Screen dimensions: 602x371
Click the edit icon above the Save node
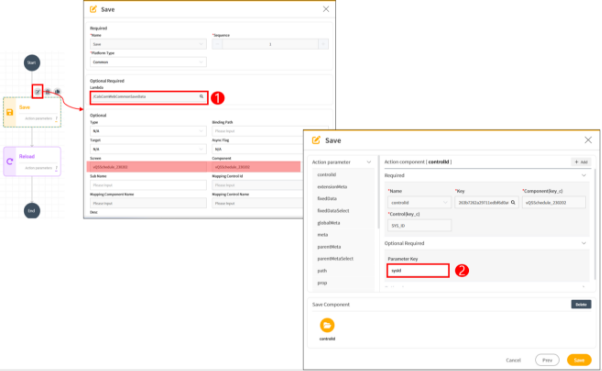[x=37, y=92]
